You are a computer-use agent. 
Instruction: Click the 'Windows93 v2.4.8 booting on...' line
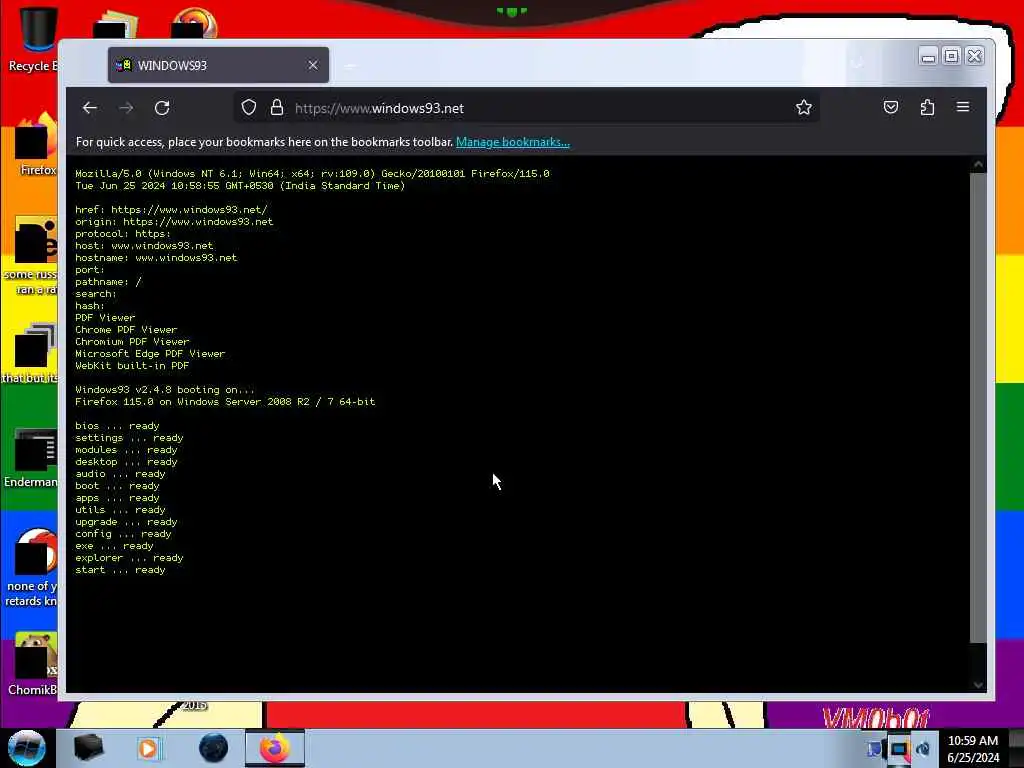[x=165, y=390]
